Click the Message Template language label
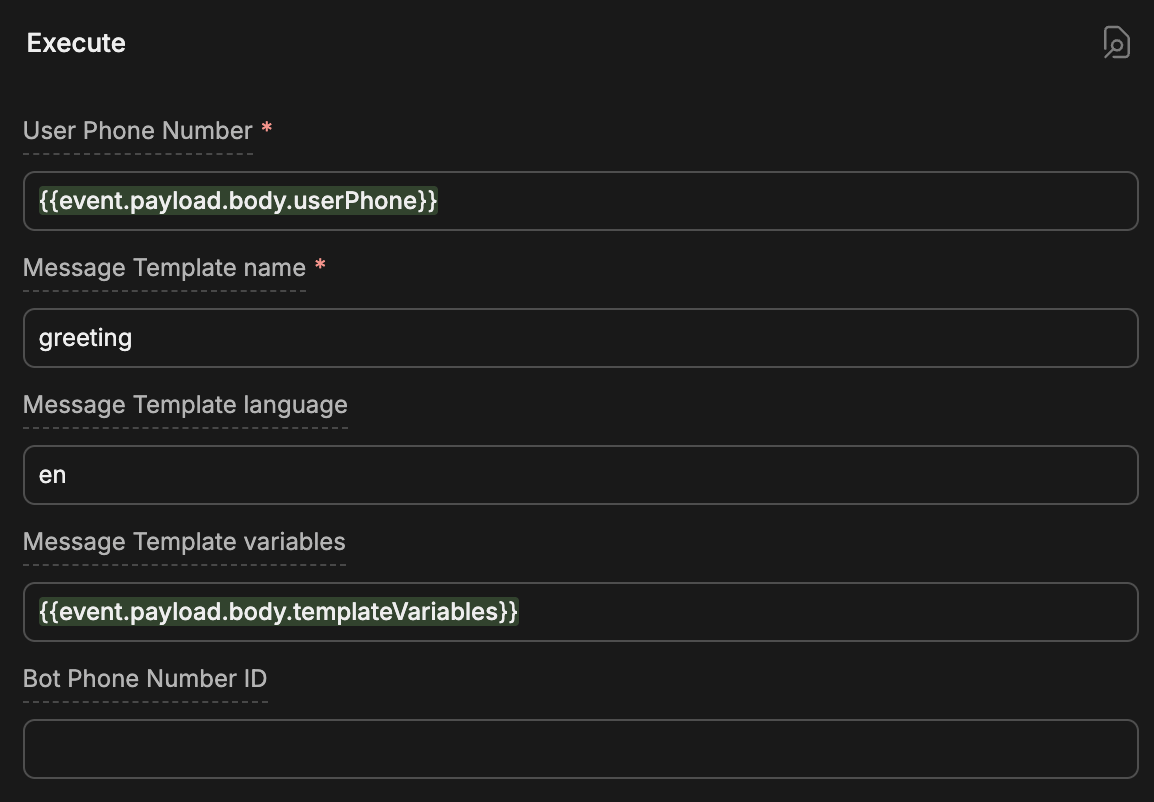The image size is (1154, 802). pyautogui.click(x=185, y=404)
